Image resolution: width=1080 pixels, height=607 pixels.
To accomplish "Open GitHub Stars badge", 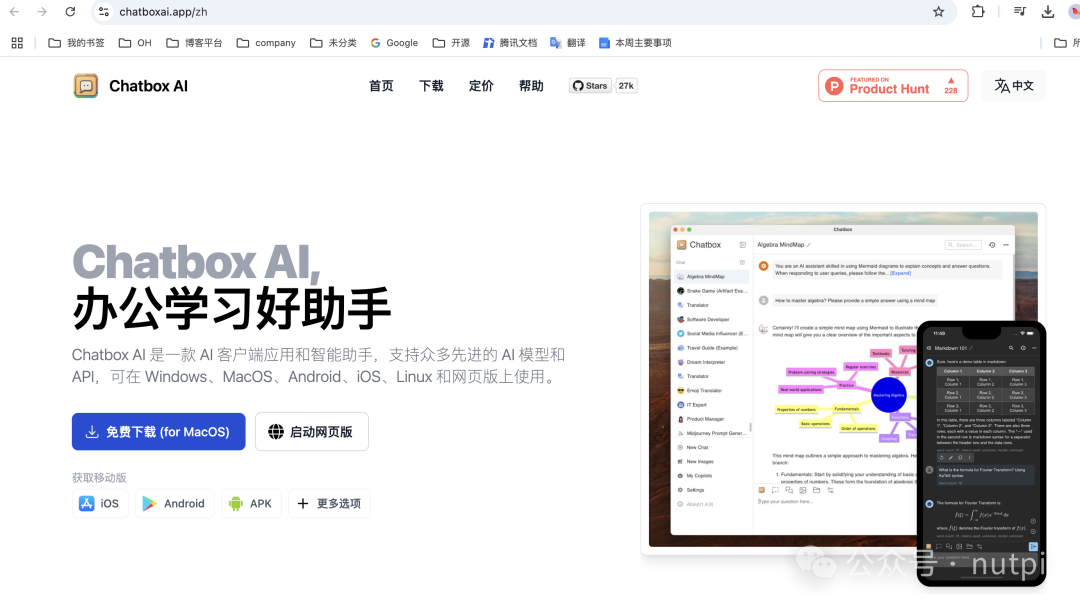I will click(x=603, y=86).
